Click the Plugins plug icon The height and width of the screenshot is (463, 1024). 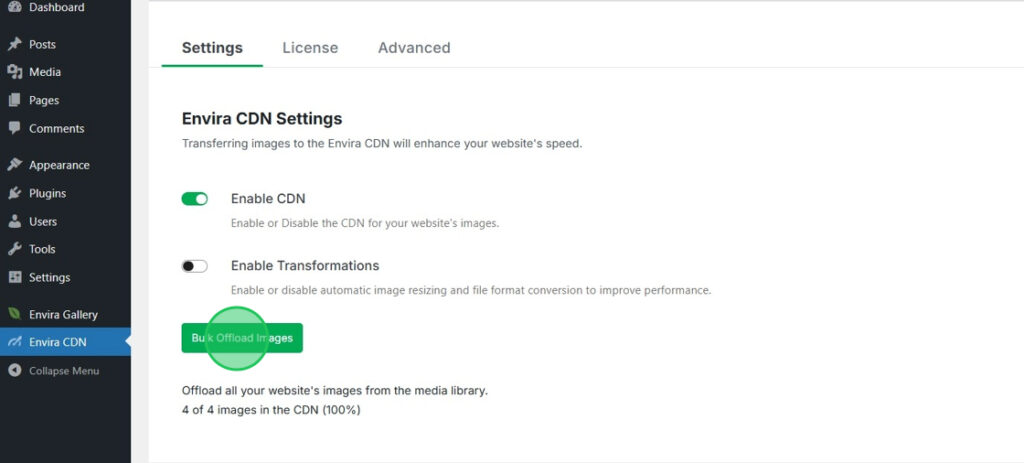(14, 193)
